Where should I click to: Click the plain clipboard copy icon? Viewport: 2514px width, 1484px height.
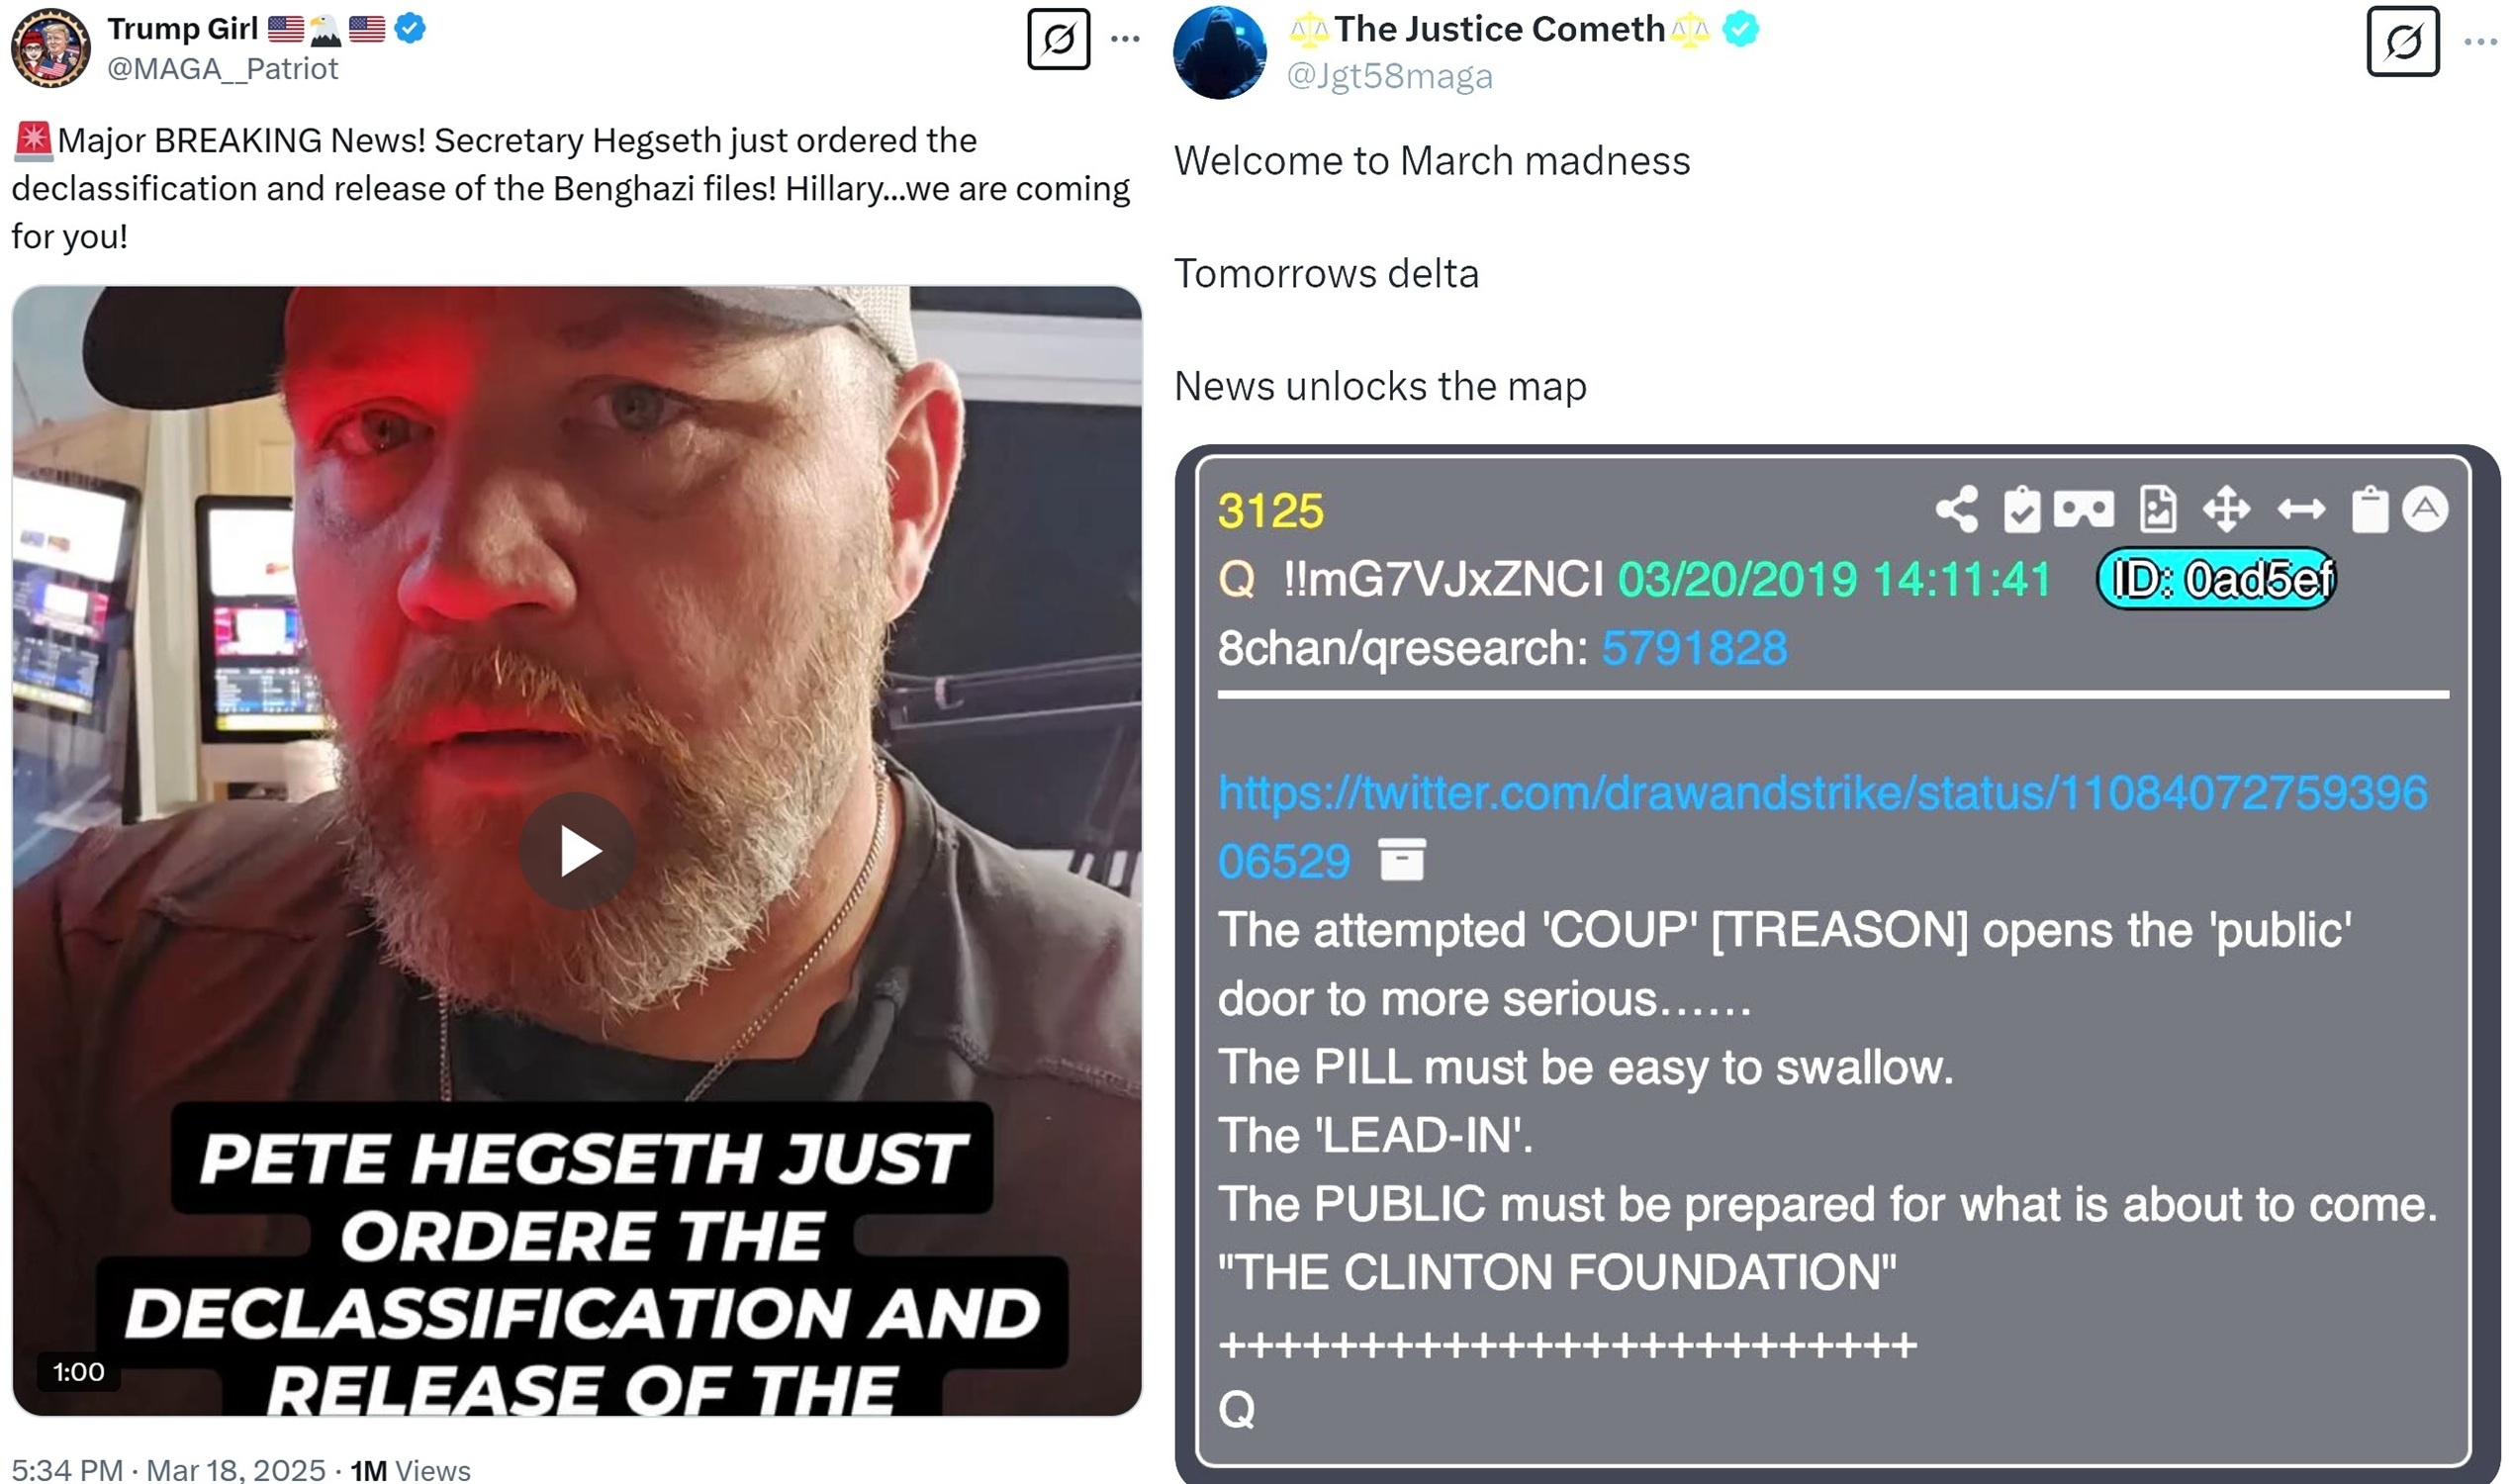[x=2370, y=510]
